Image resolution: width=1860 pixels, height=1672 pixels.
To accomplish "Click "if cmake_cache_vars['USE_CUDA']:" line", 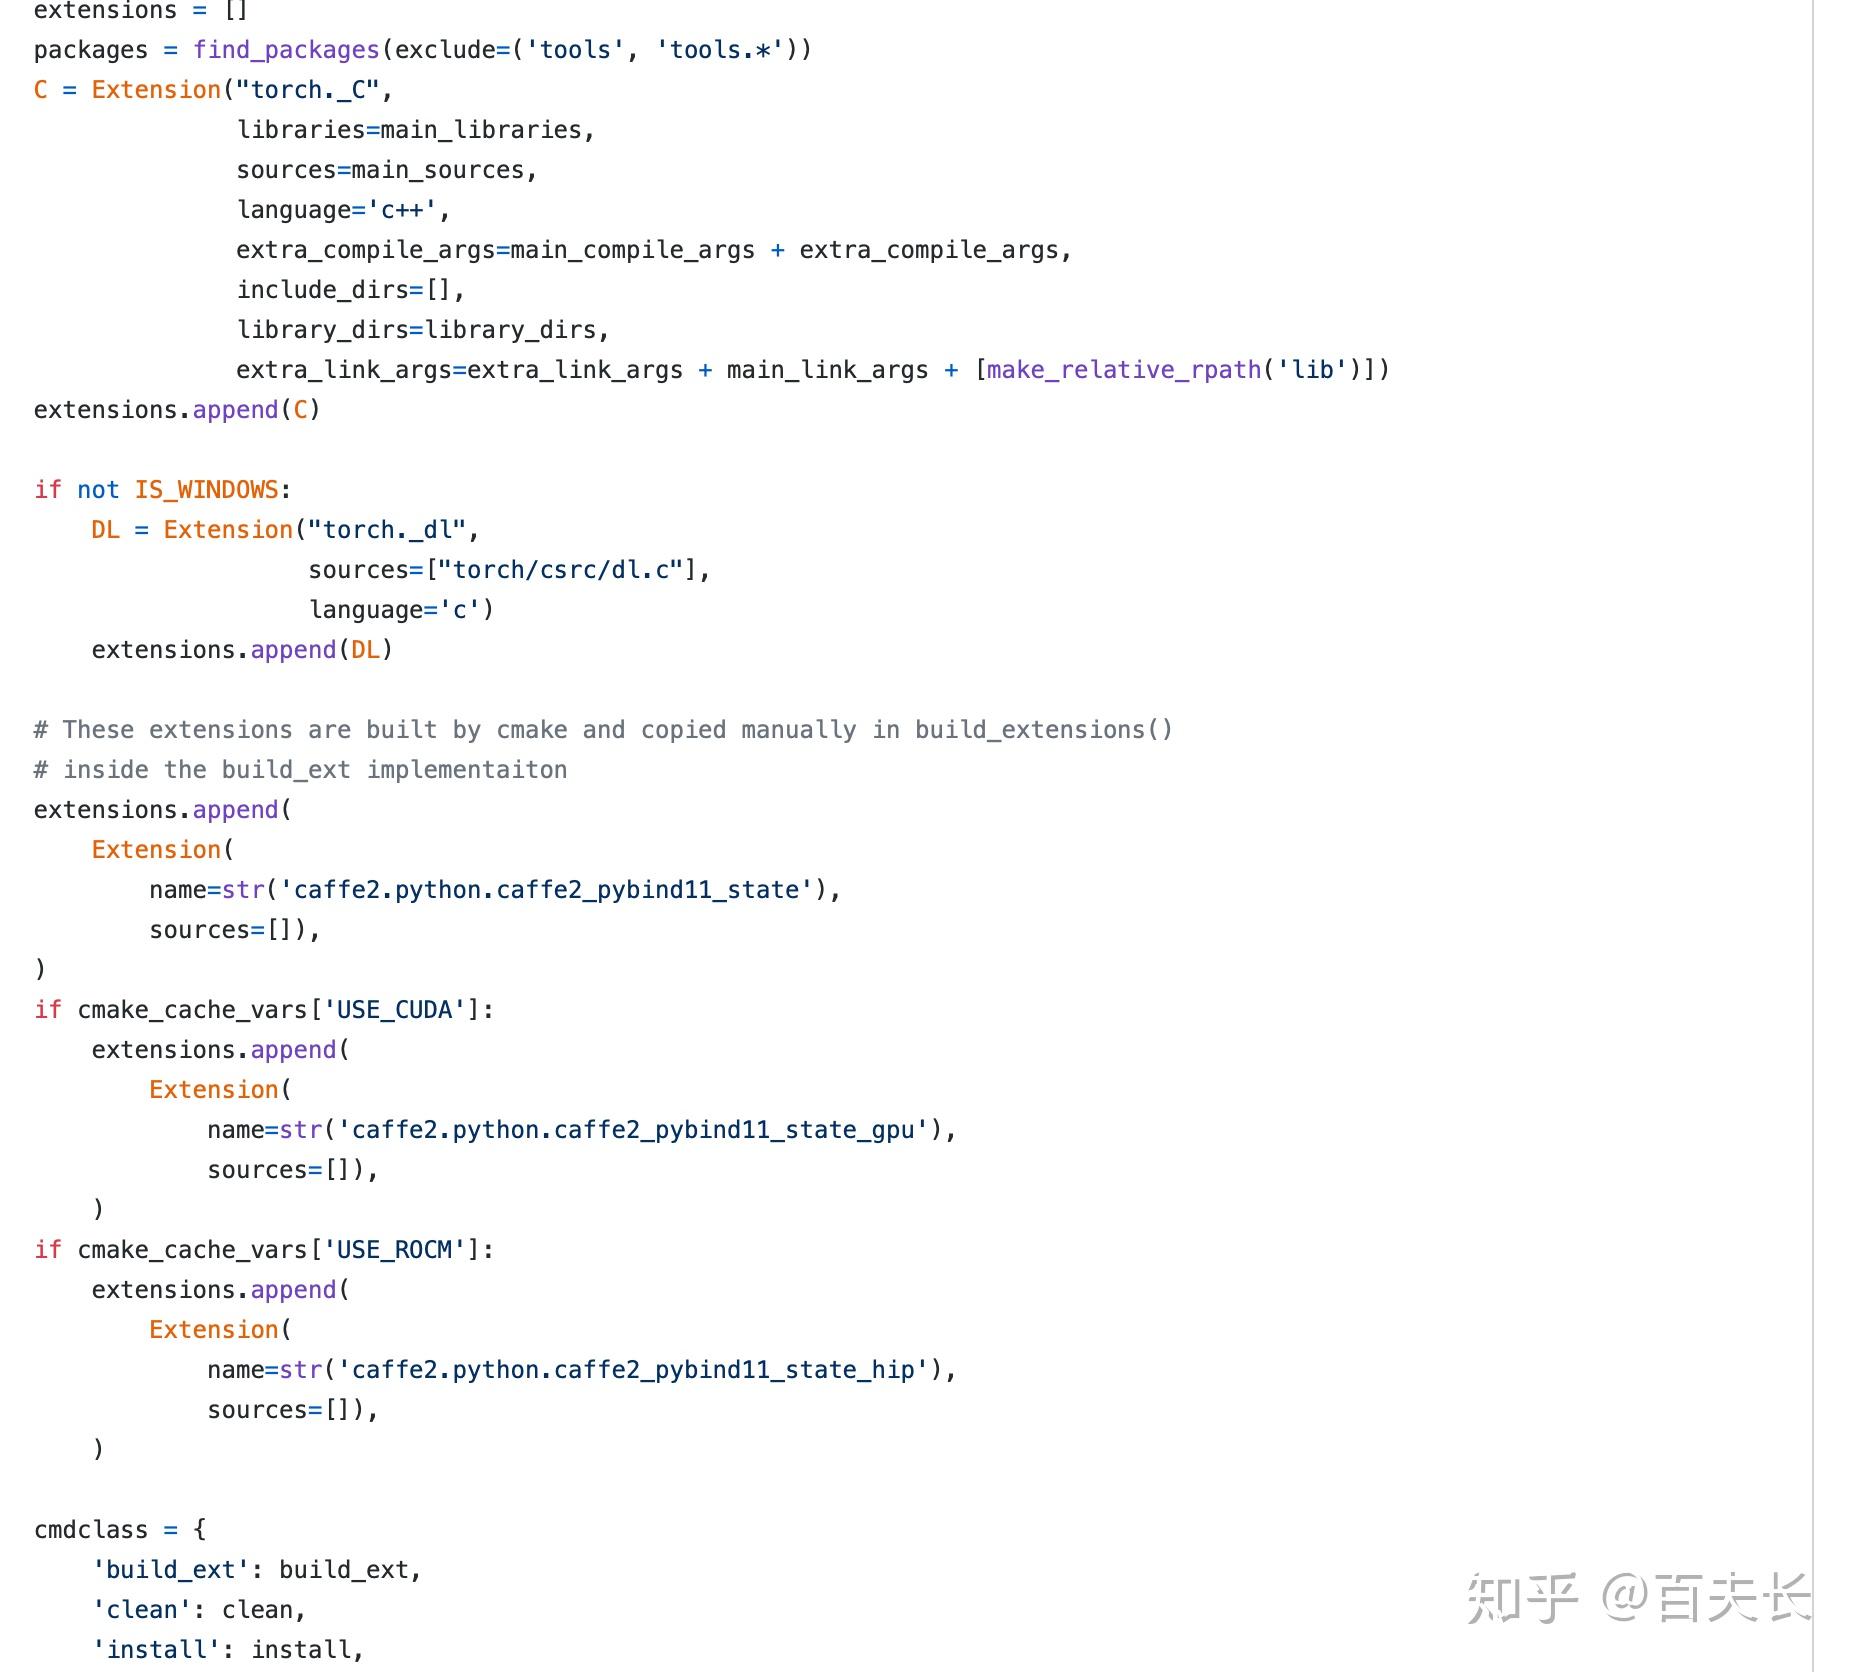I will pyautogui.click(x=264, y=1010).
